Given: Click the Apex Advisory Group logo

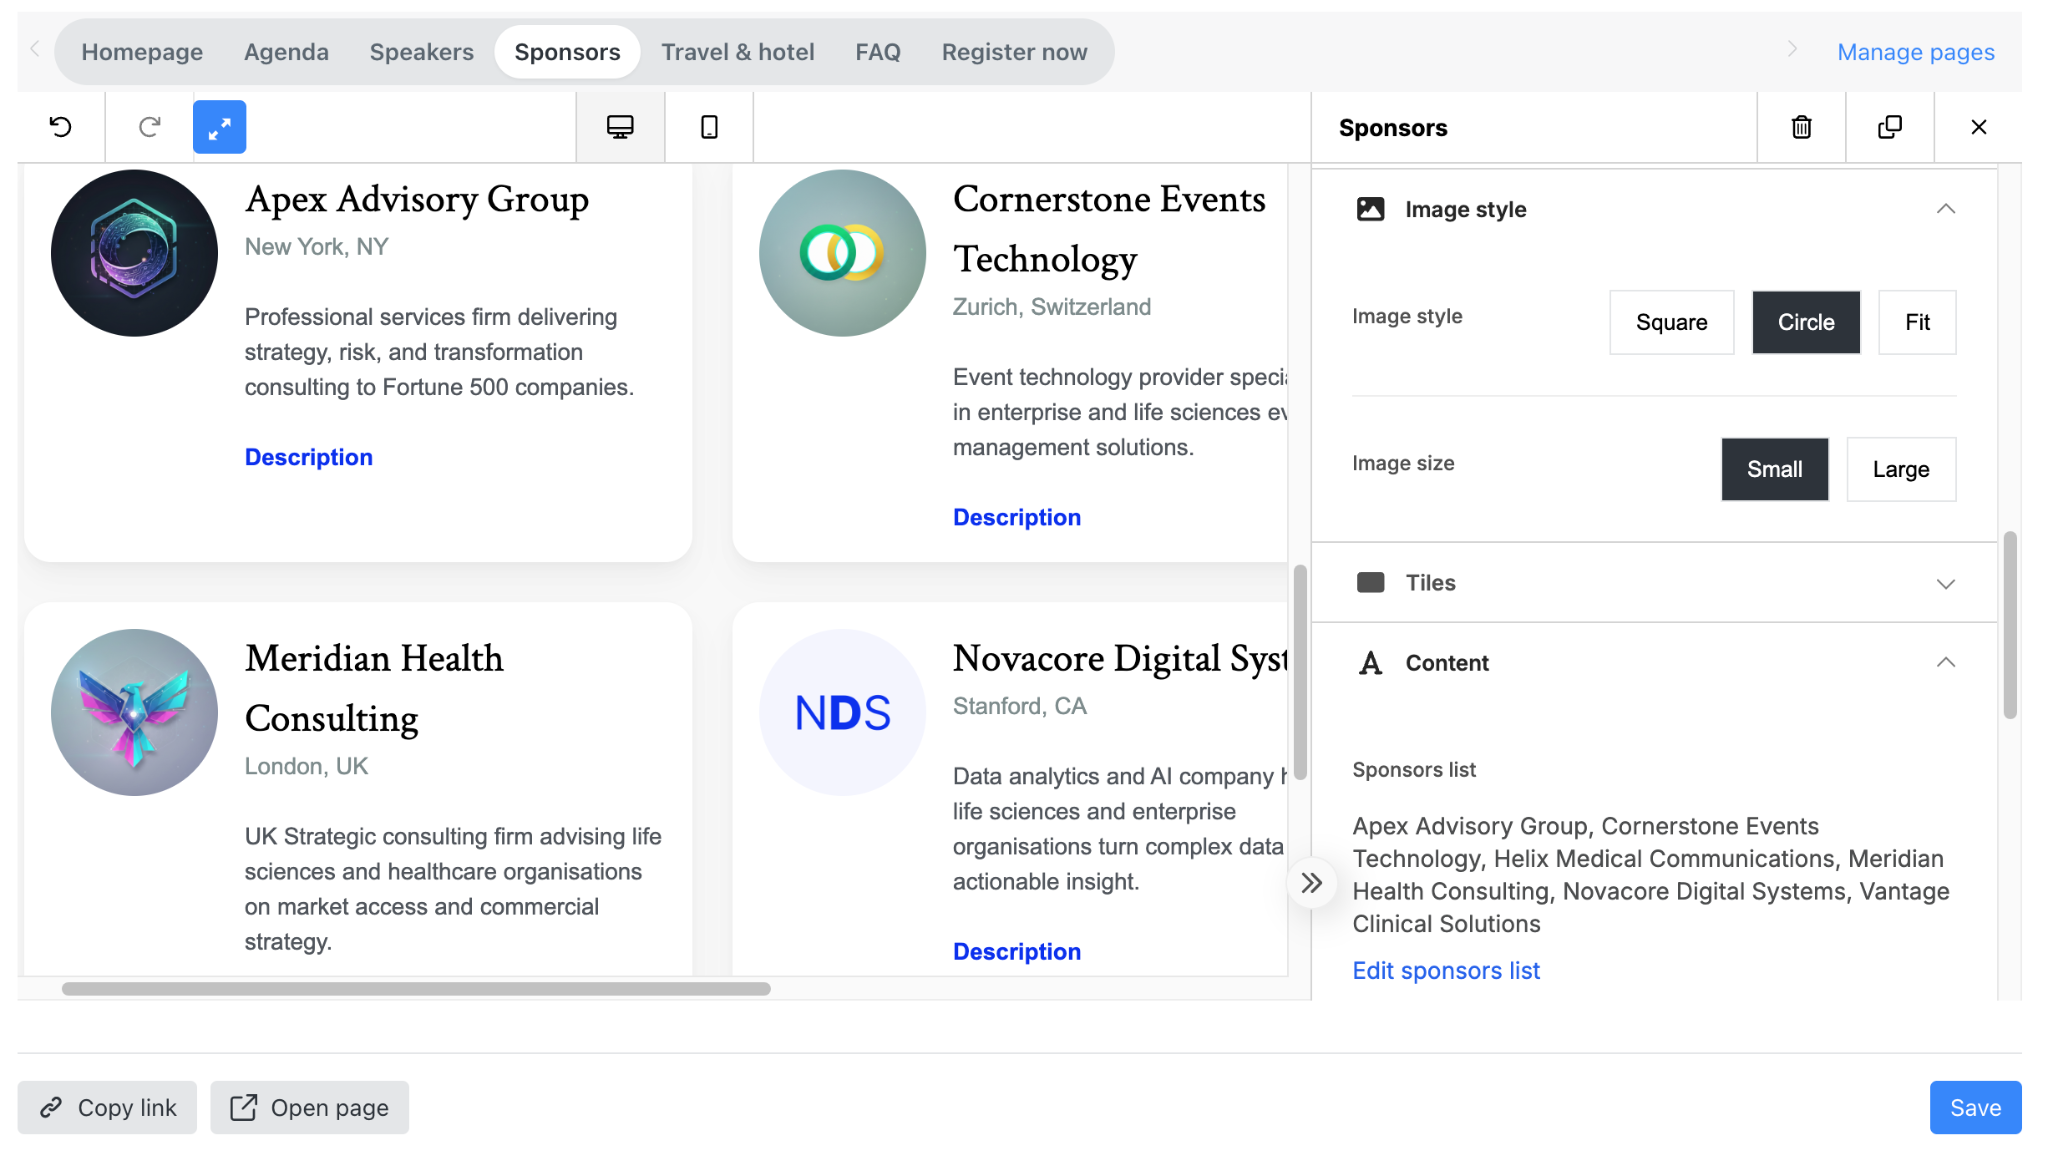Looking at the screenshot, I should pyautogui.click(x=134, y=253).
